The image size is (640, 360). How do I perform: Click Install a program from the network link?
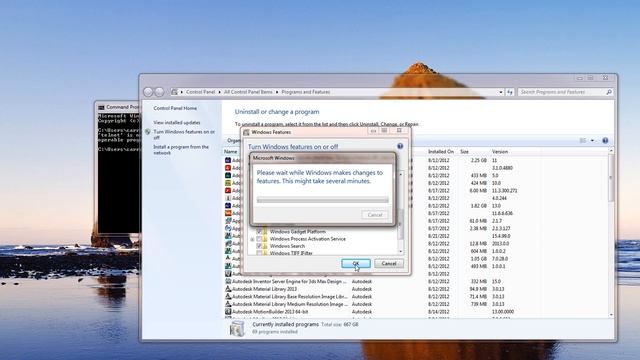tap(181, 149)
